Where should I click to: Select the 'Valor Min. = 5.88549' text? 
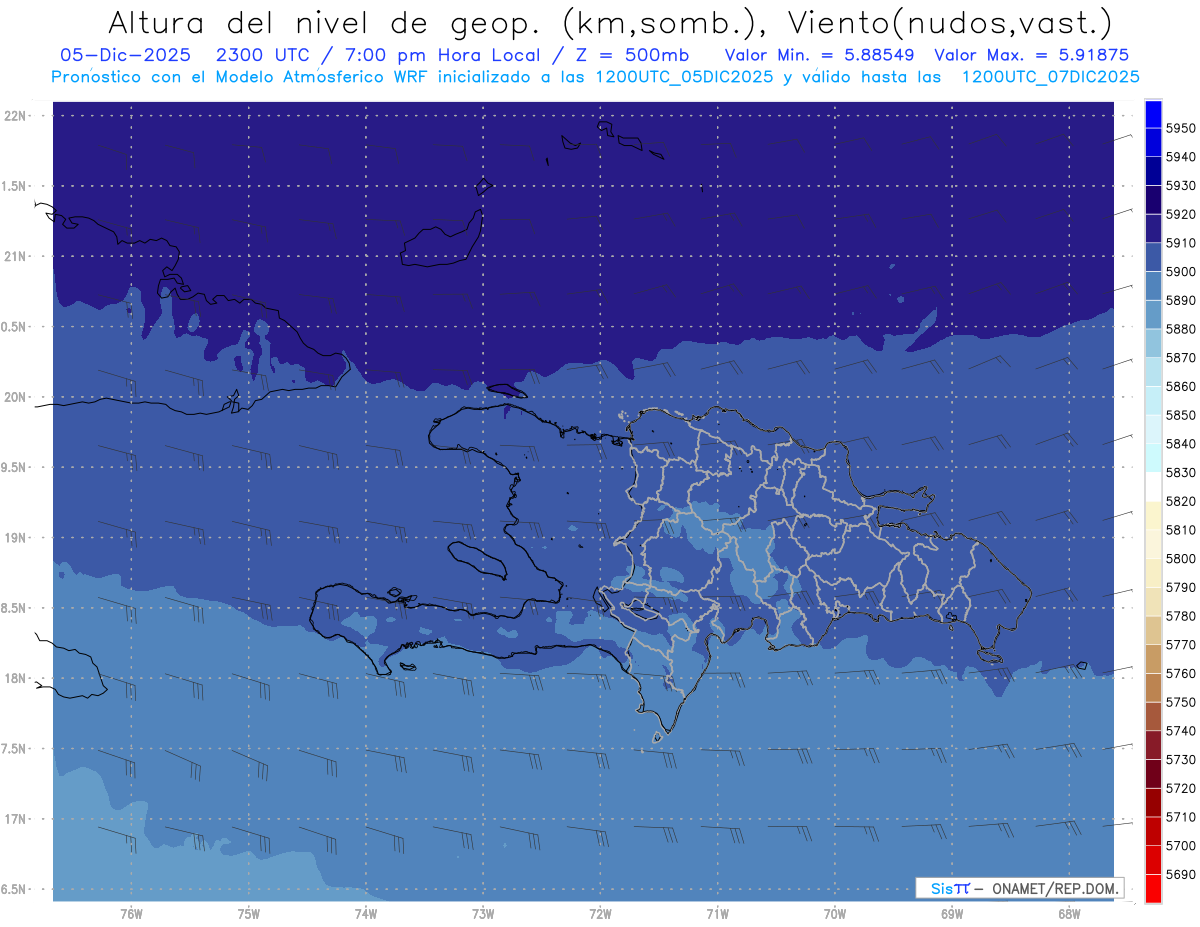pyautogui.click(x=820, y=54)
